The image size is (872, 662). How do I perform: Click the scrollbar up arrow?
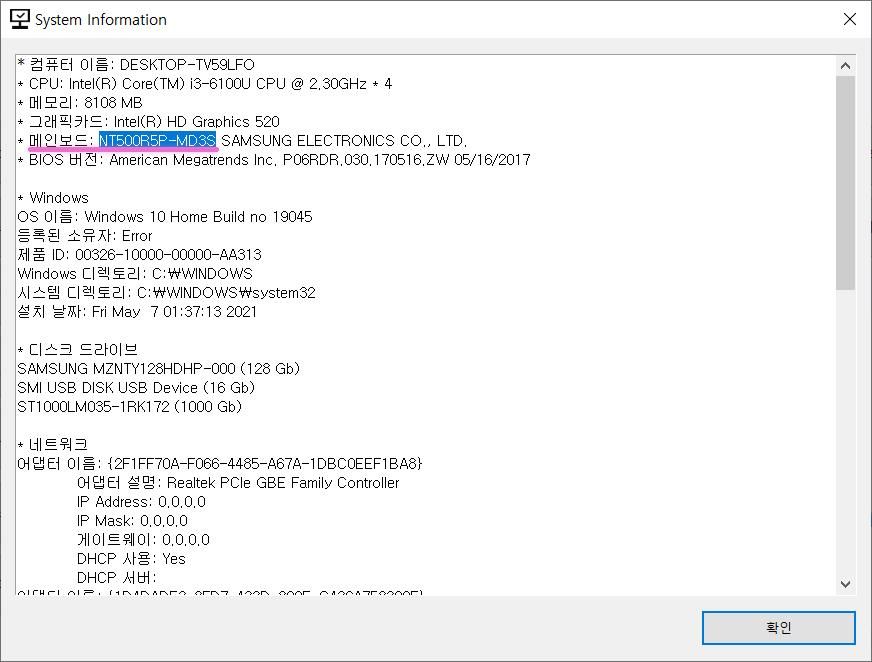(x=845, y=66)
